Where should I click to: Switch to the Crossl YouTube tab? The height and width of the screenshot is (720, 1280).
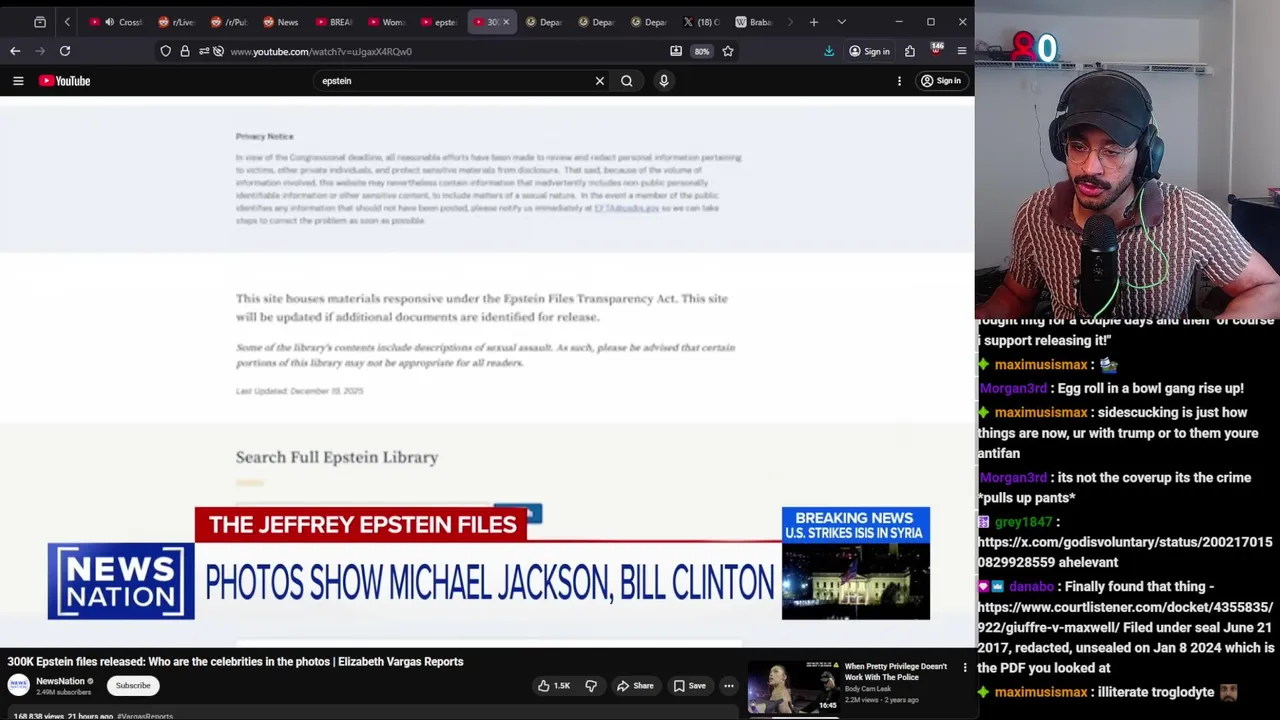click(117, 22)
